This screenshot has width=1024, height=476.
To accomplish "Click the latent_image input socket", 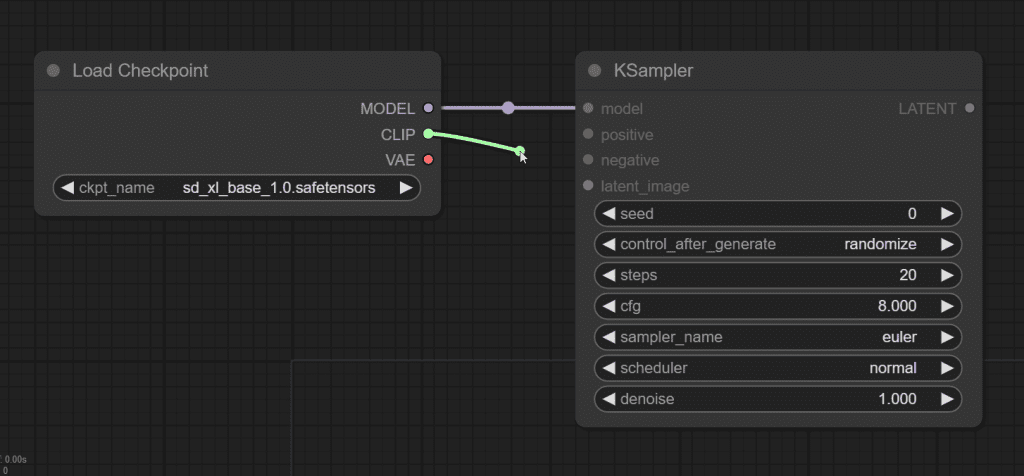I will click(588, 186).
